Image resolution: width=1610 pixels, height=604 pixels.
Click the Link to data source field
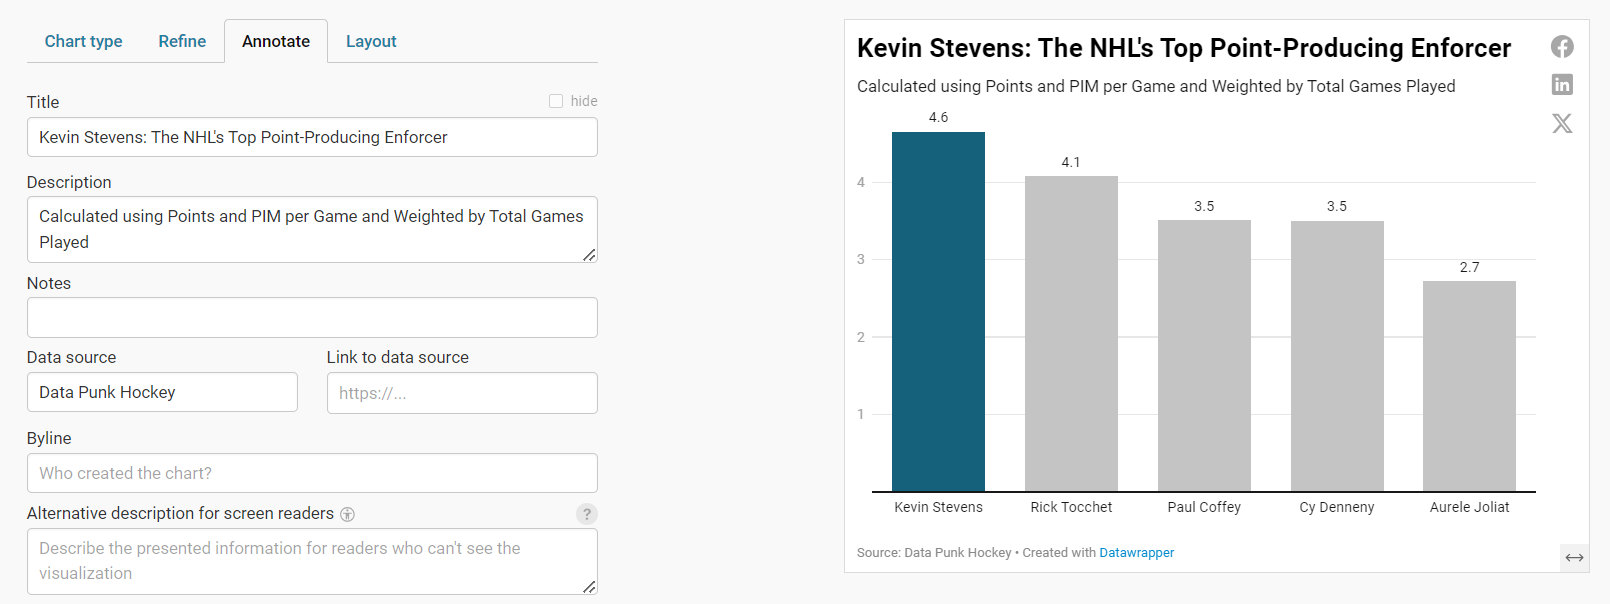pos(462,393)
